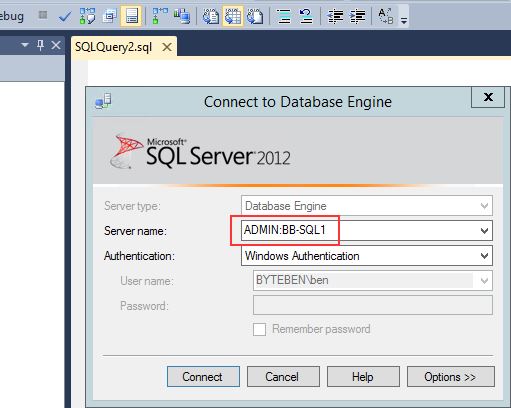The image size is (511, 408).
Task: Click the Connect to Database Engine dialog icon
Action: click(103, 101)
